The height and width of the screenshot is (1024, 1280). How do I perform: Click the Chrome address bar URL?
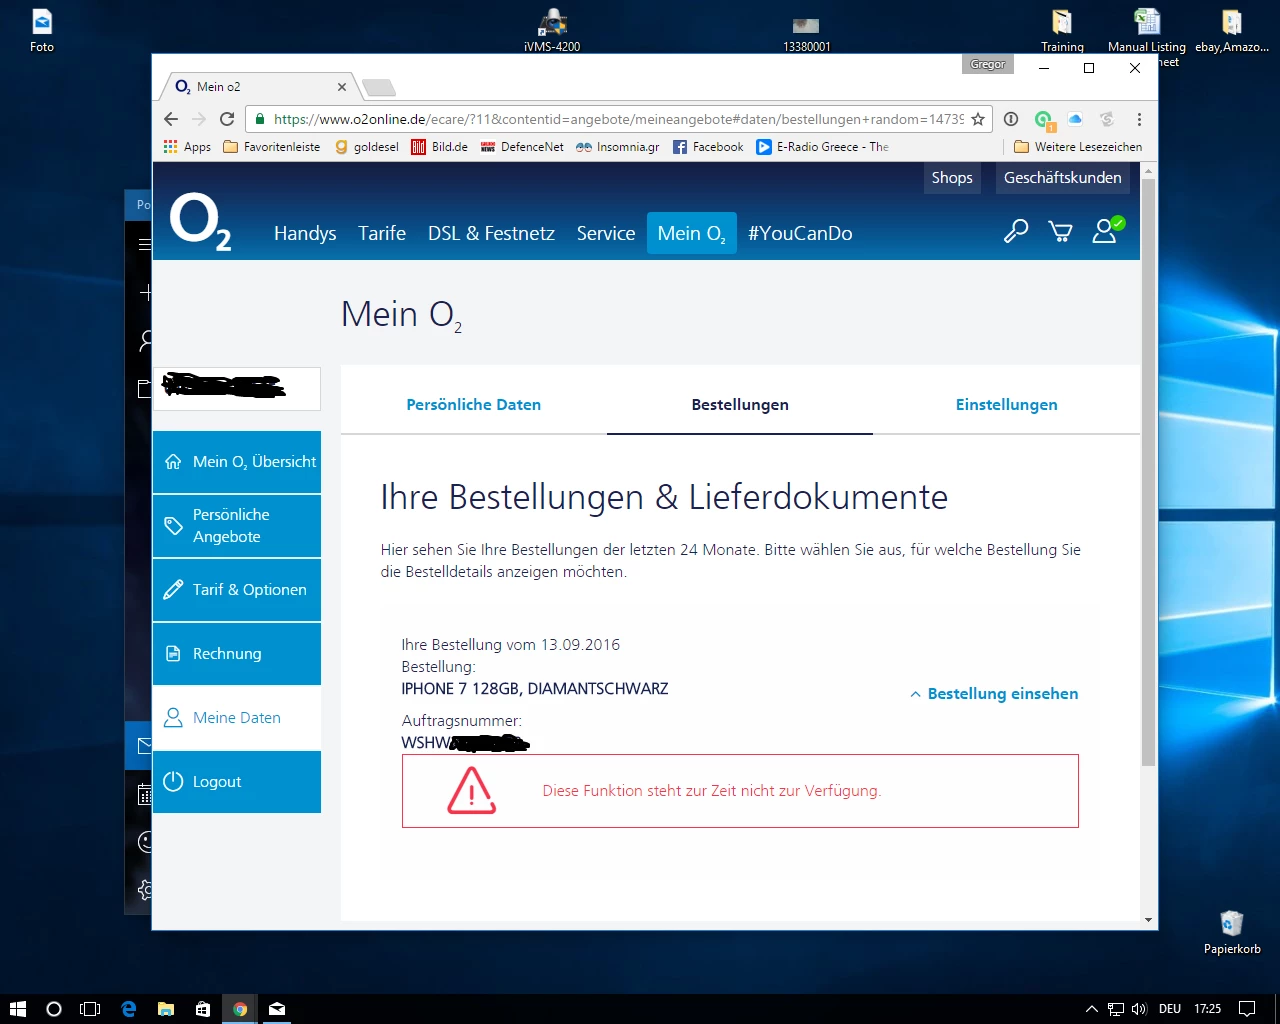(618, 119)
